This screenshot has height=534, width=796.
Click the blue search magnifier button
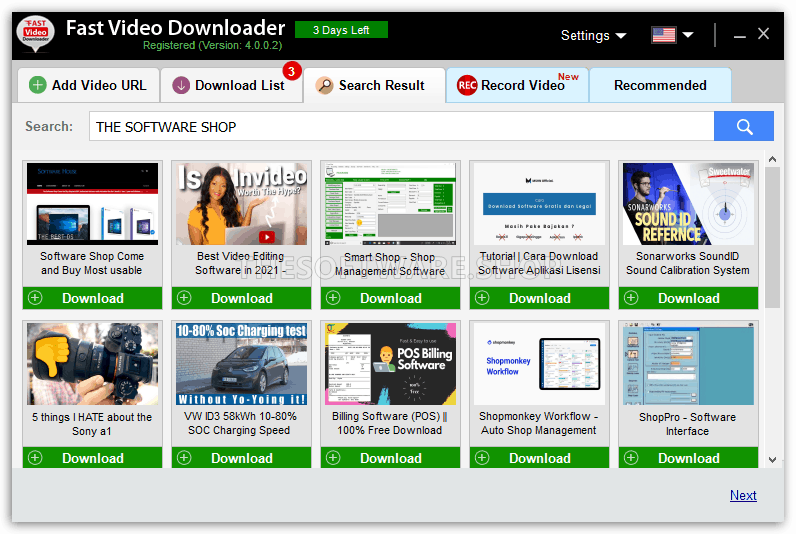[744, 126]
